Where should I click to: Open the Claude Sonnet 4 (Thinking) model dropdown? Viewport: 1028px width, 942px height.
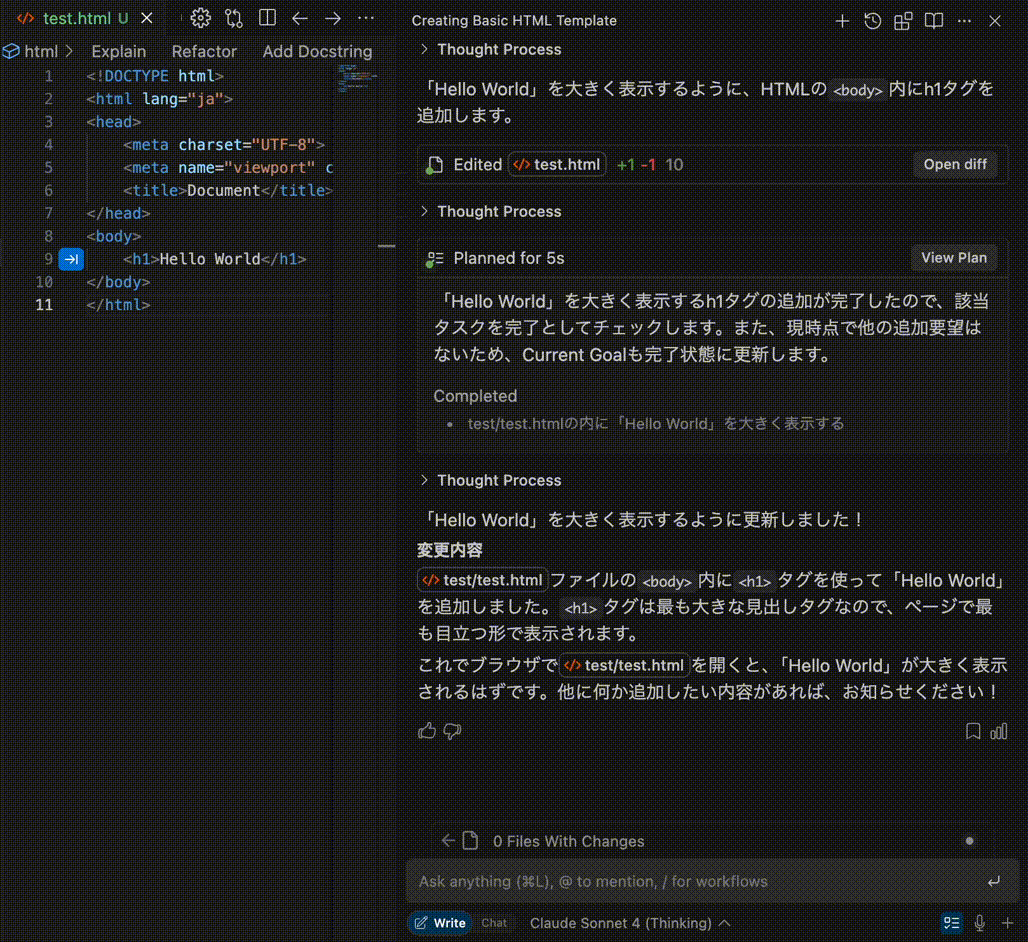pyautogui.click(x=630, y=923)
